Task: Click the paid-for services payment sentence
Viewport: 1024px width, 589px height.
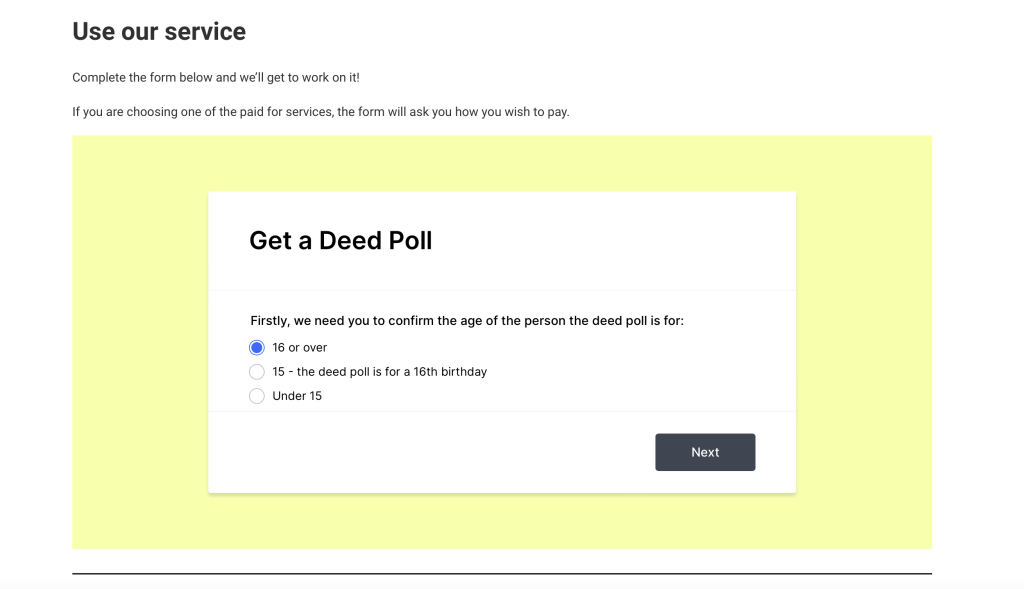Action: pyautogui.click(x=320, y=112)
